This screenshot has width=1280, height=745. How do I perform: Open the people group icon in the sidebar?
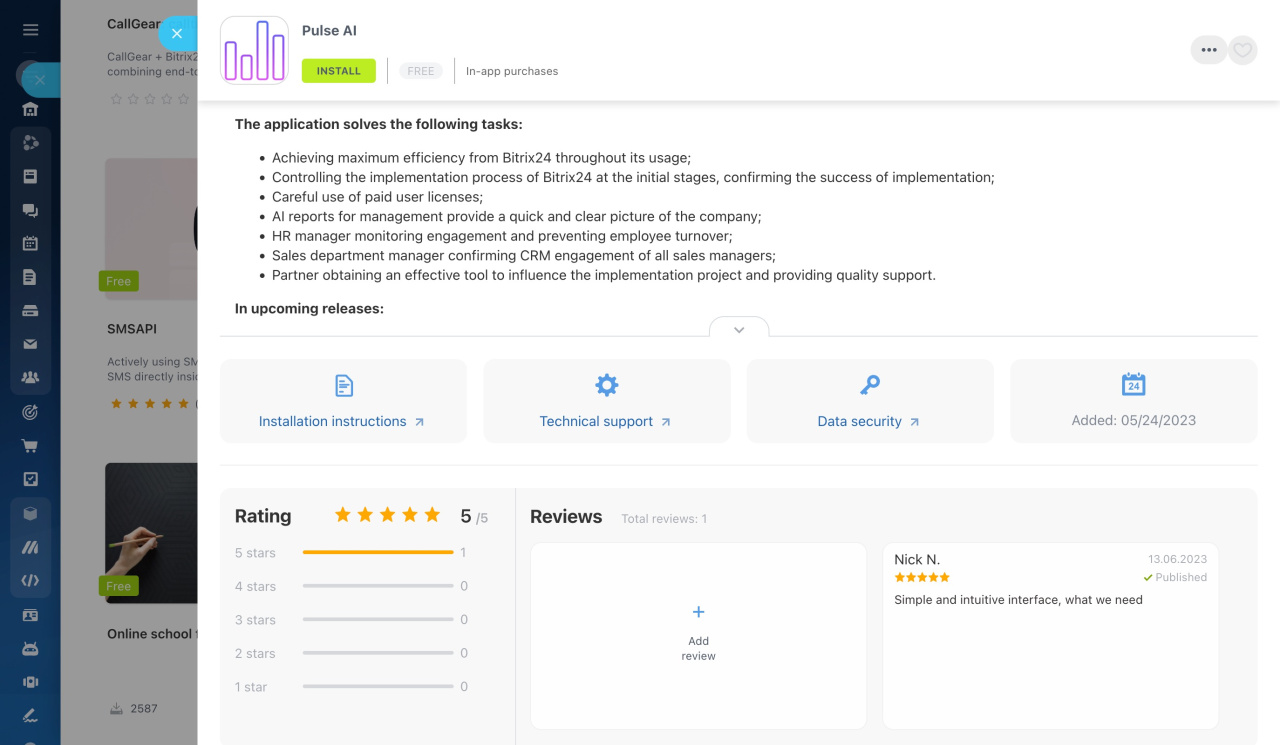[30, 378]
